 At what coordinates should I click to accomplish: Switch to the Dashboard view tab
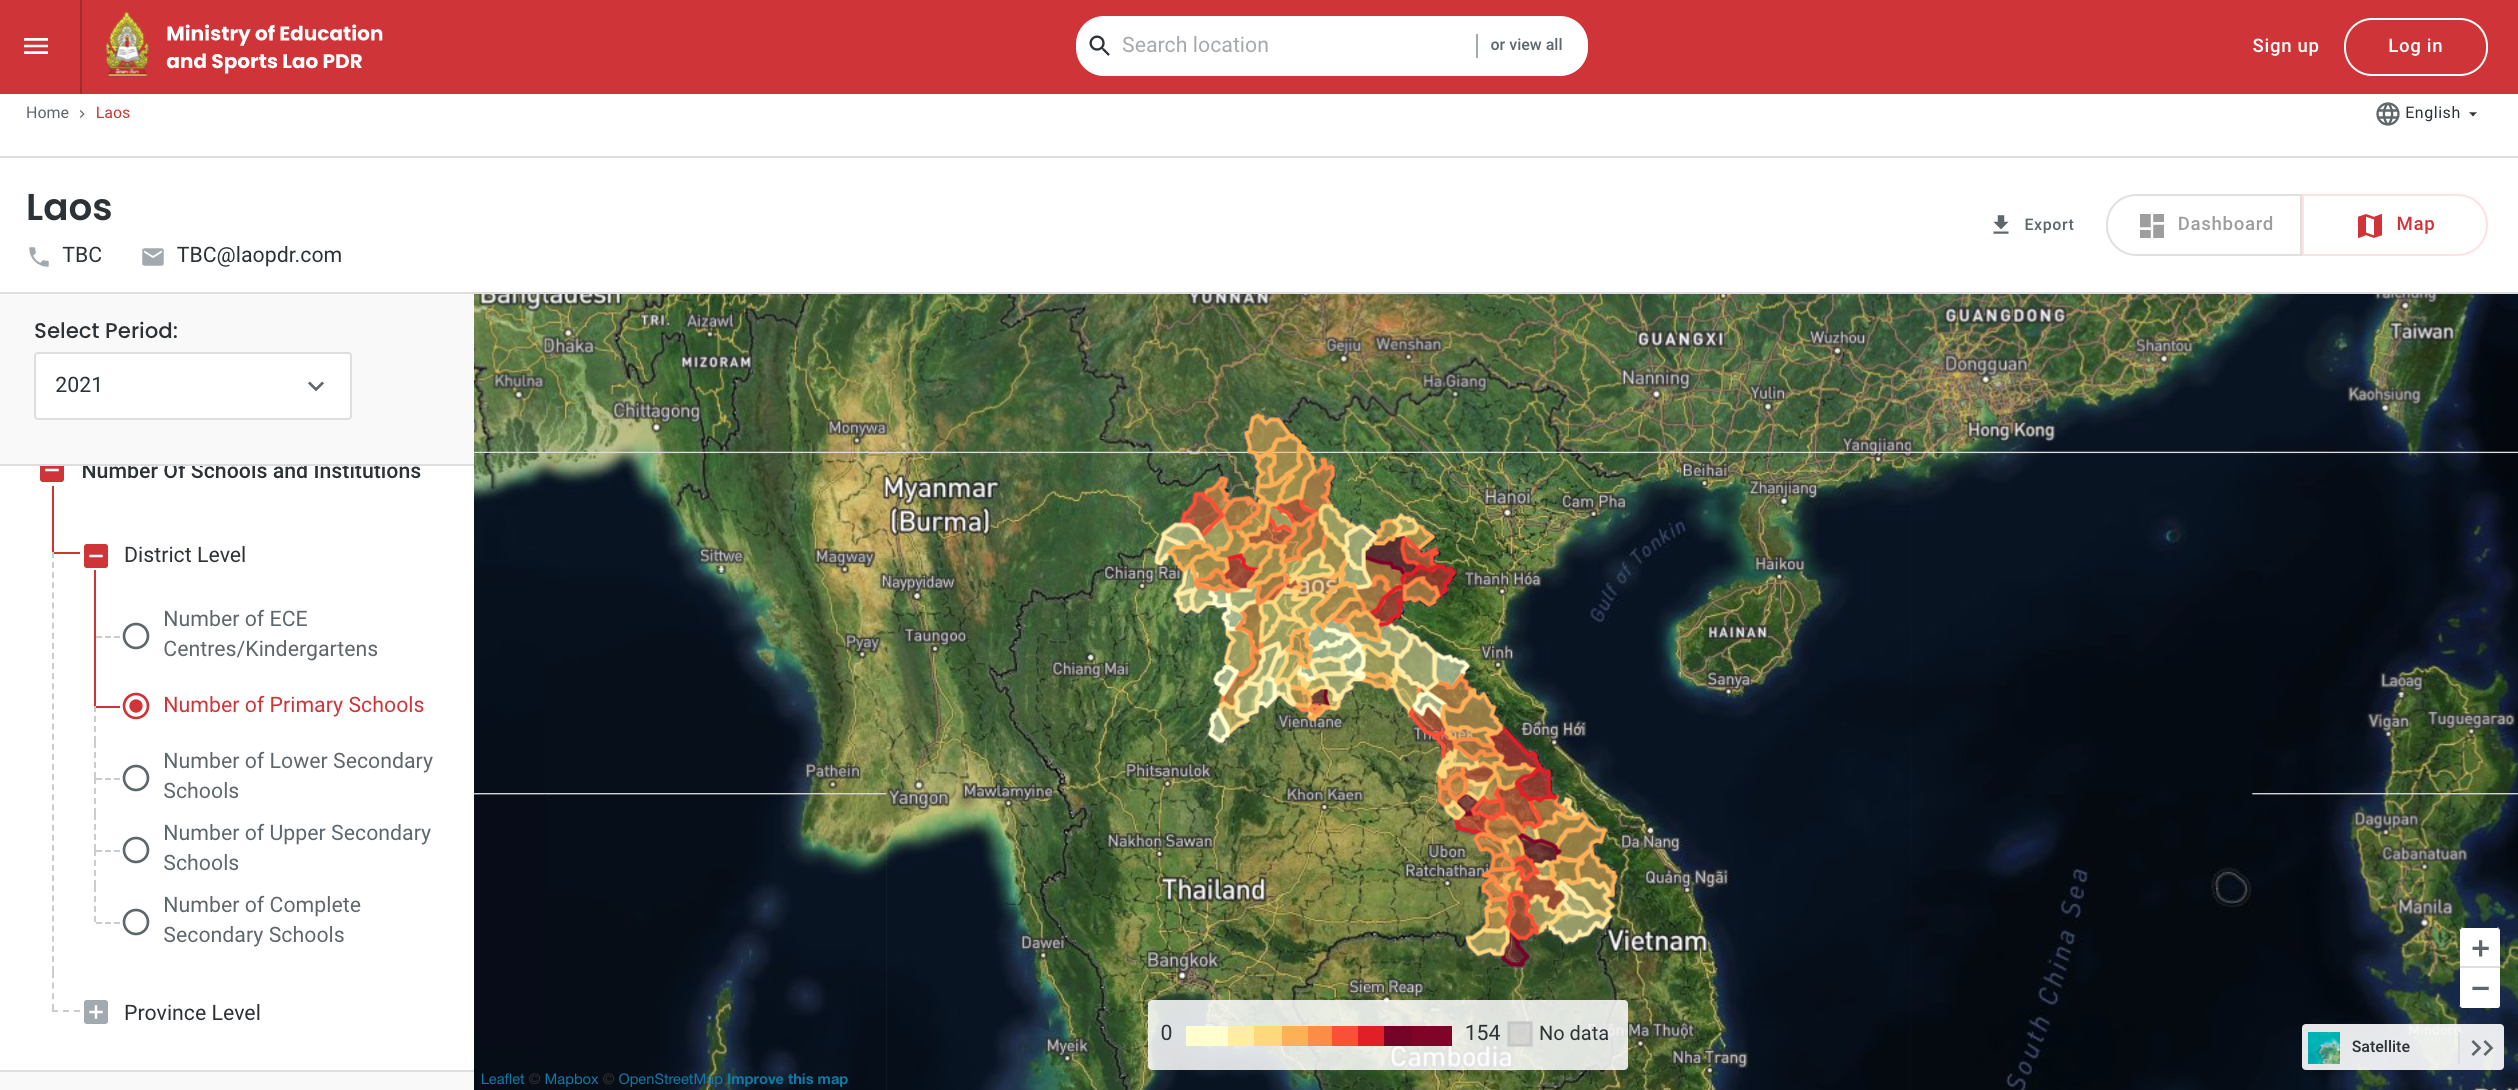tap(2205, 225)
